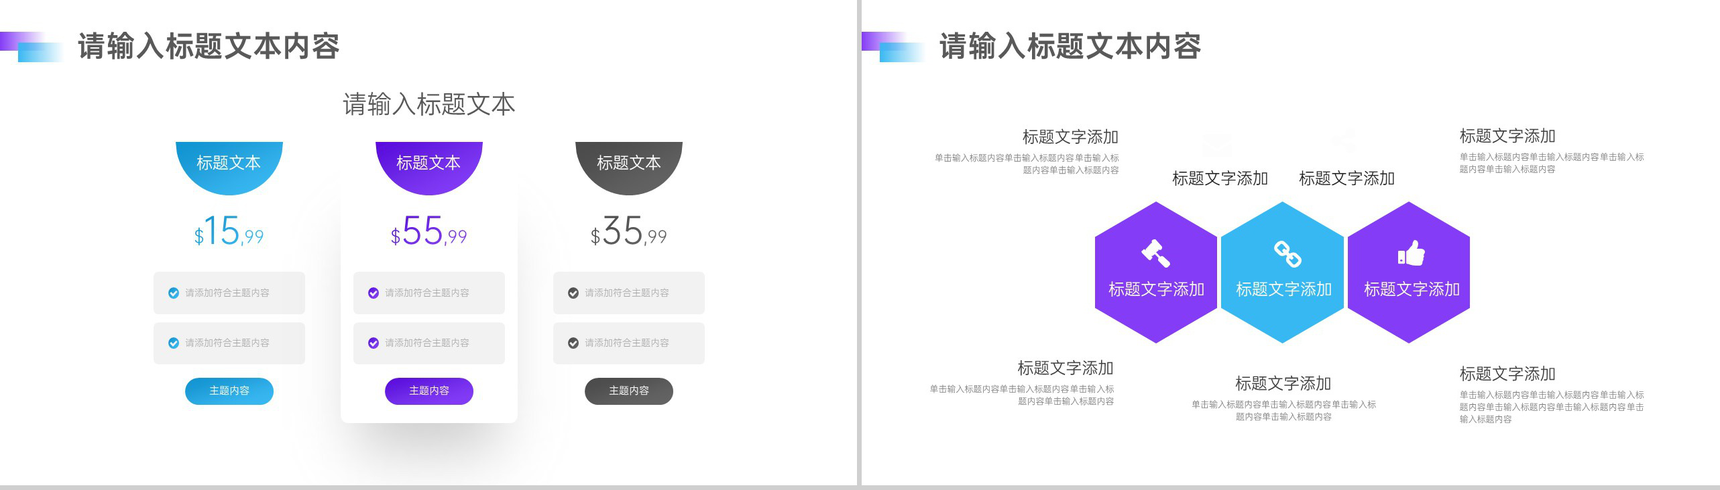1720x490 pixels.
Task: Click the gradient decoration beside right slide title
Action: [x=892, y=46]
